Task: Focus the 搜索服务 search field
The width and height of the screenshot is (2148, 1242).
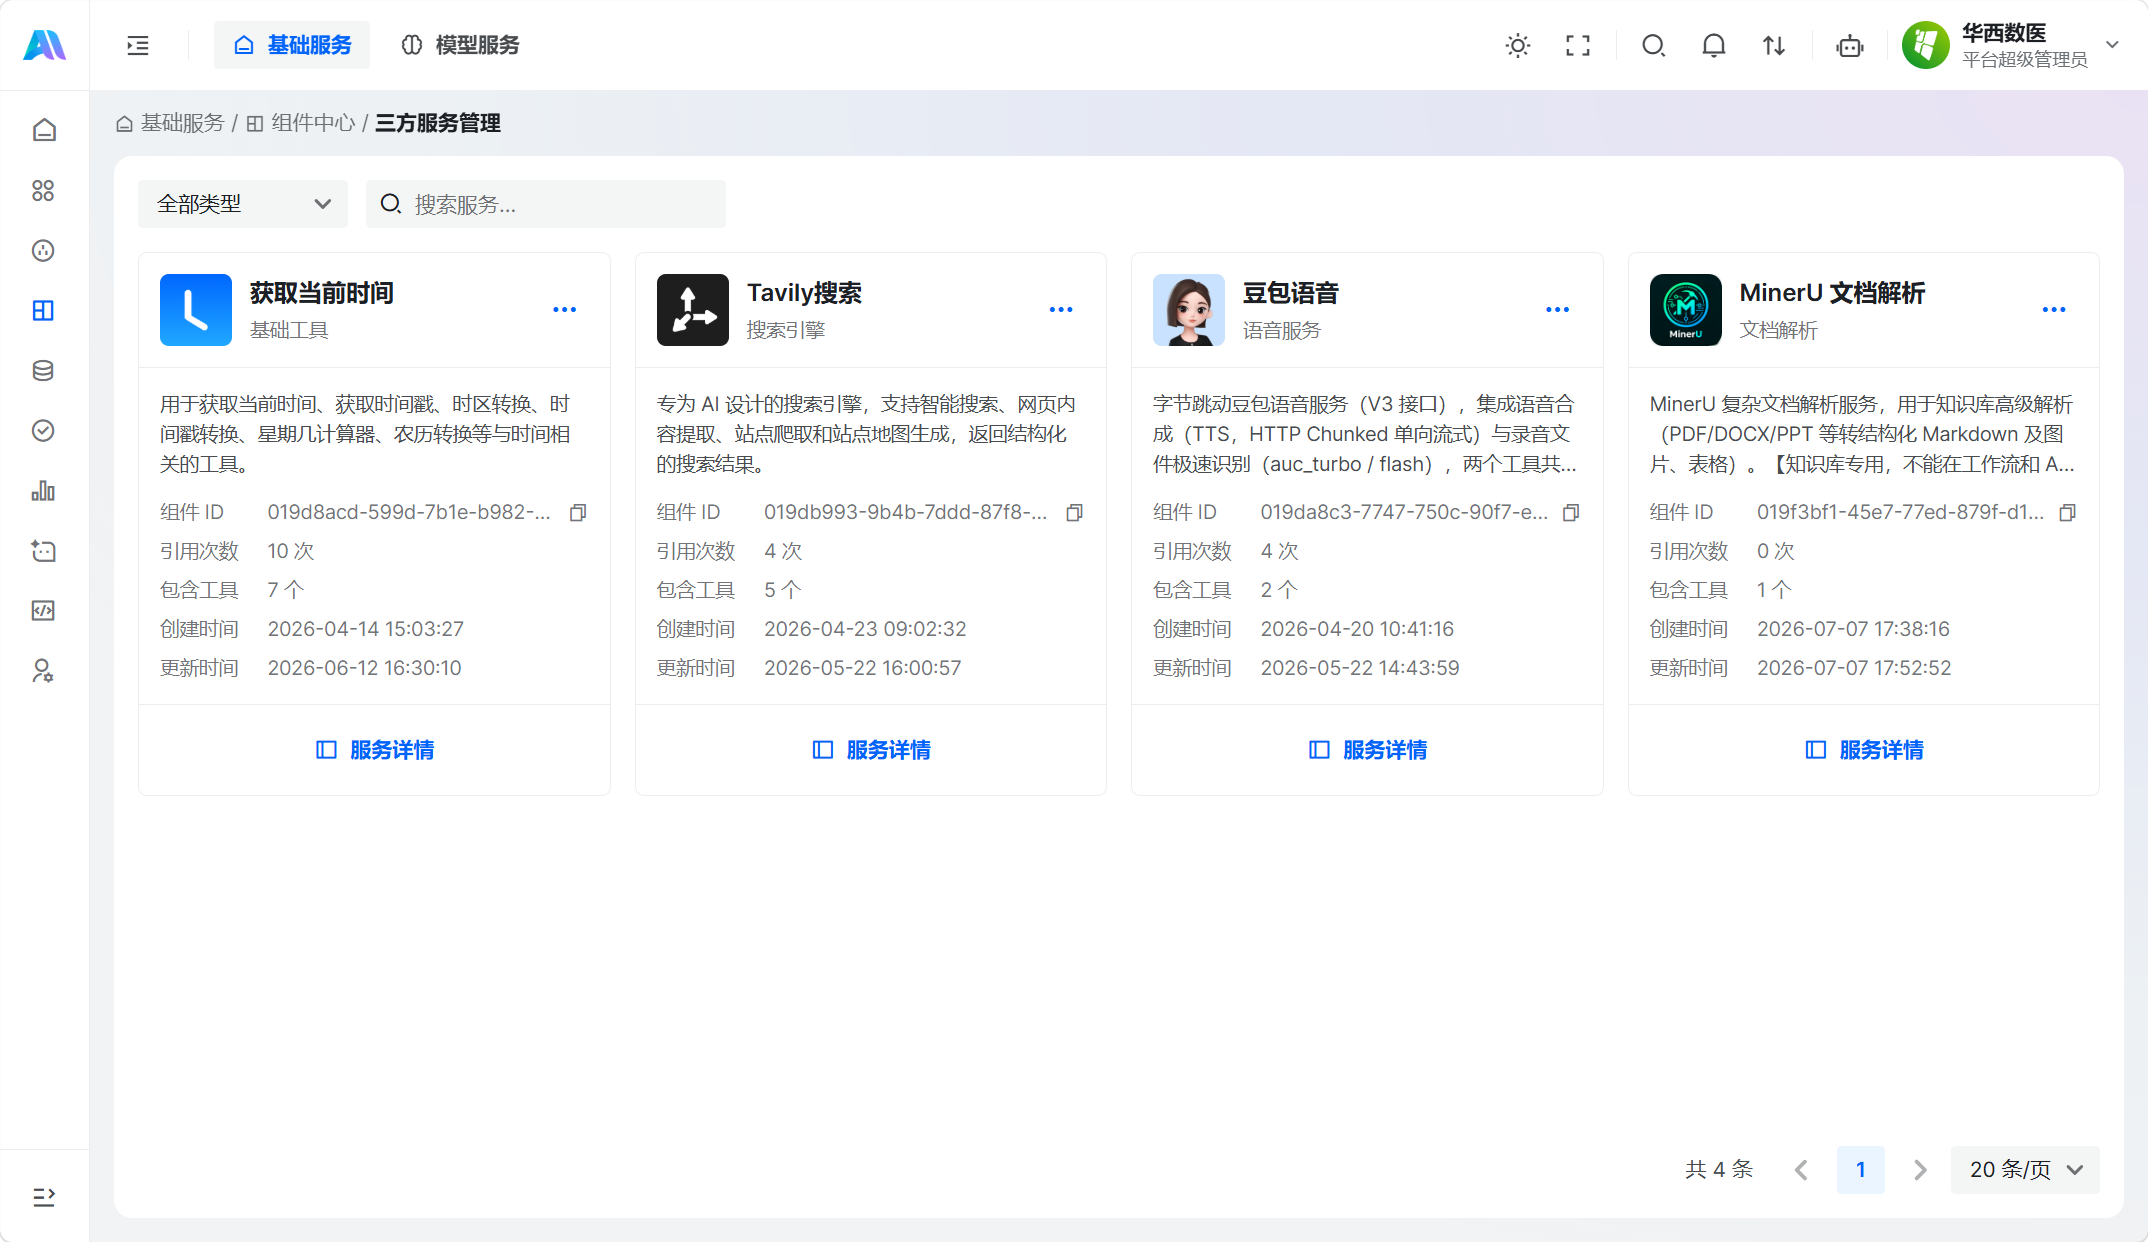Action: click(x=546, y=204)
